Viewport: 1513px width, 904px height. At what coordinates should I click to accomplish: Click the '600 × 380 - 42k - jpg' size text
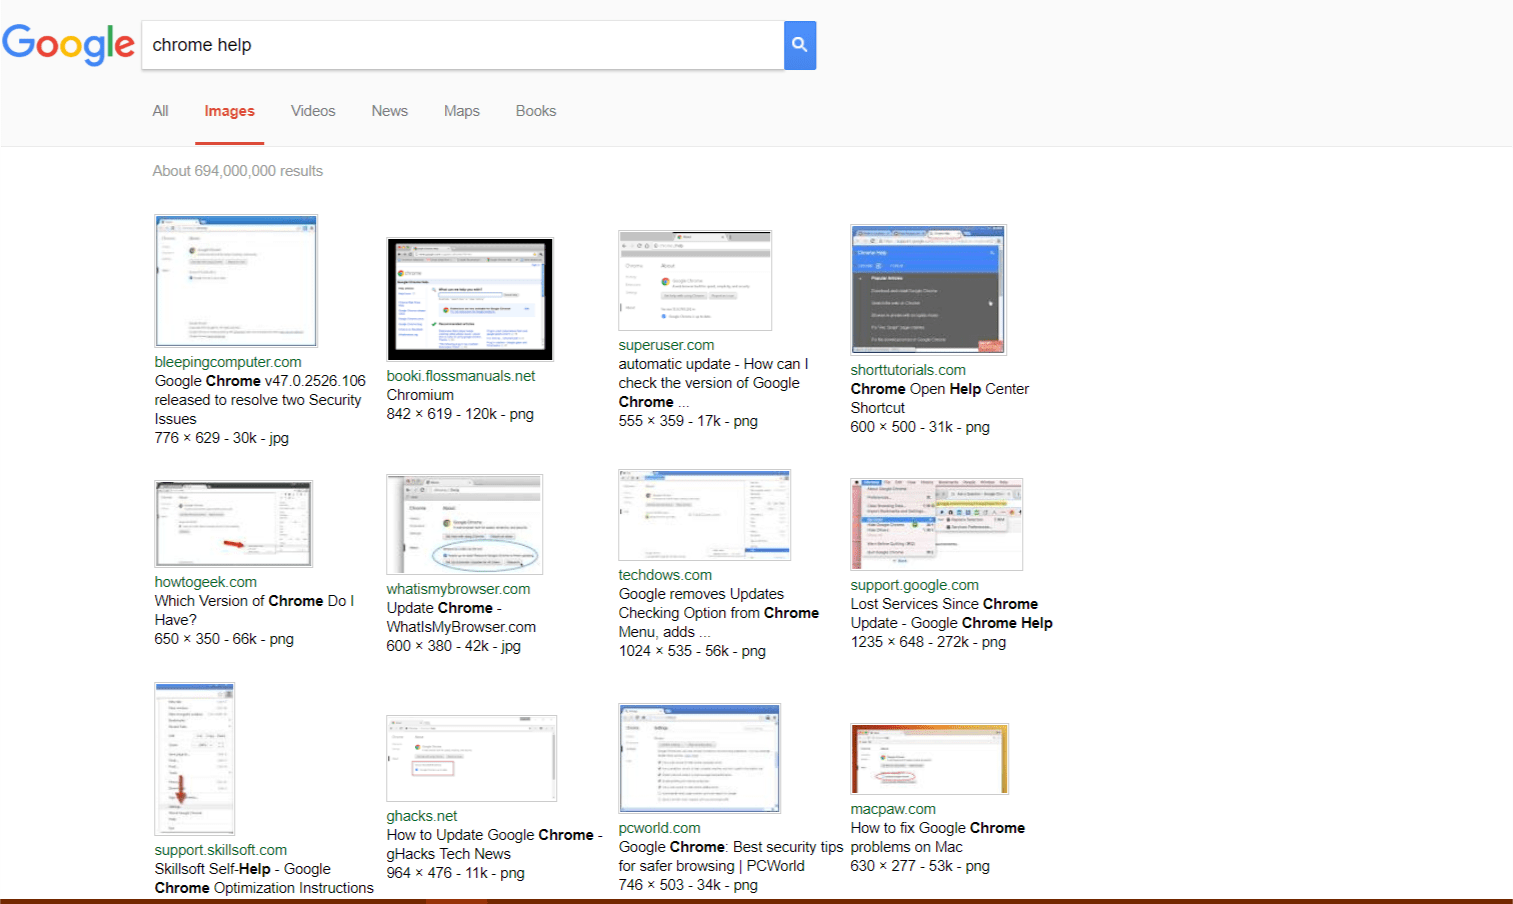point(454,646)
